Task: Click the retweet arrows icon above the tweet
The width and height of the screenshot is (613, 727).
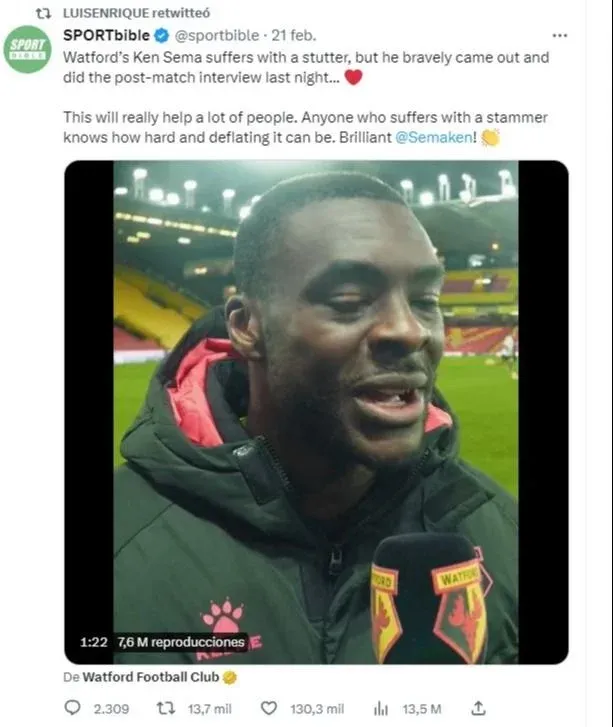Action: (43, 13)
